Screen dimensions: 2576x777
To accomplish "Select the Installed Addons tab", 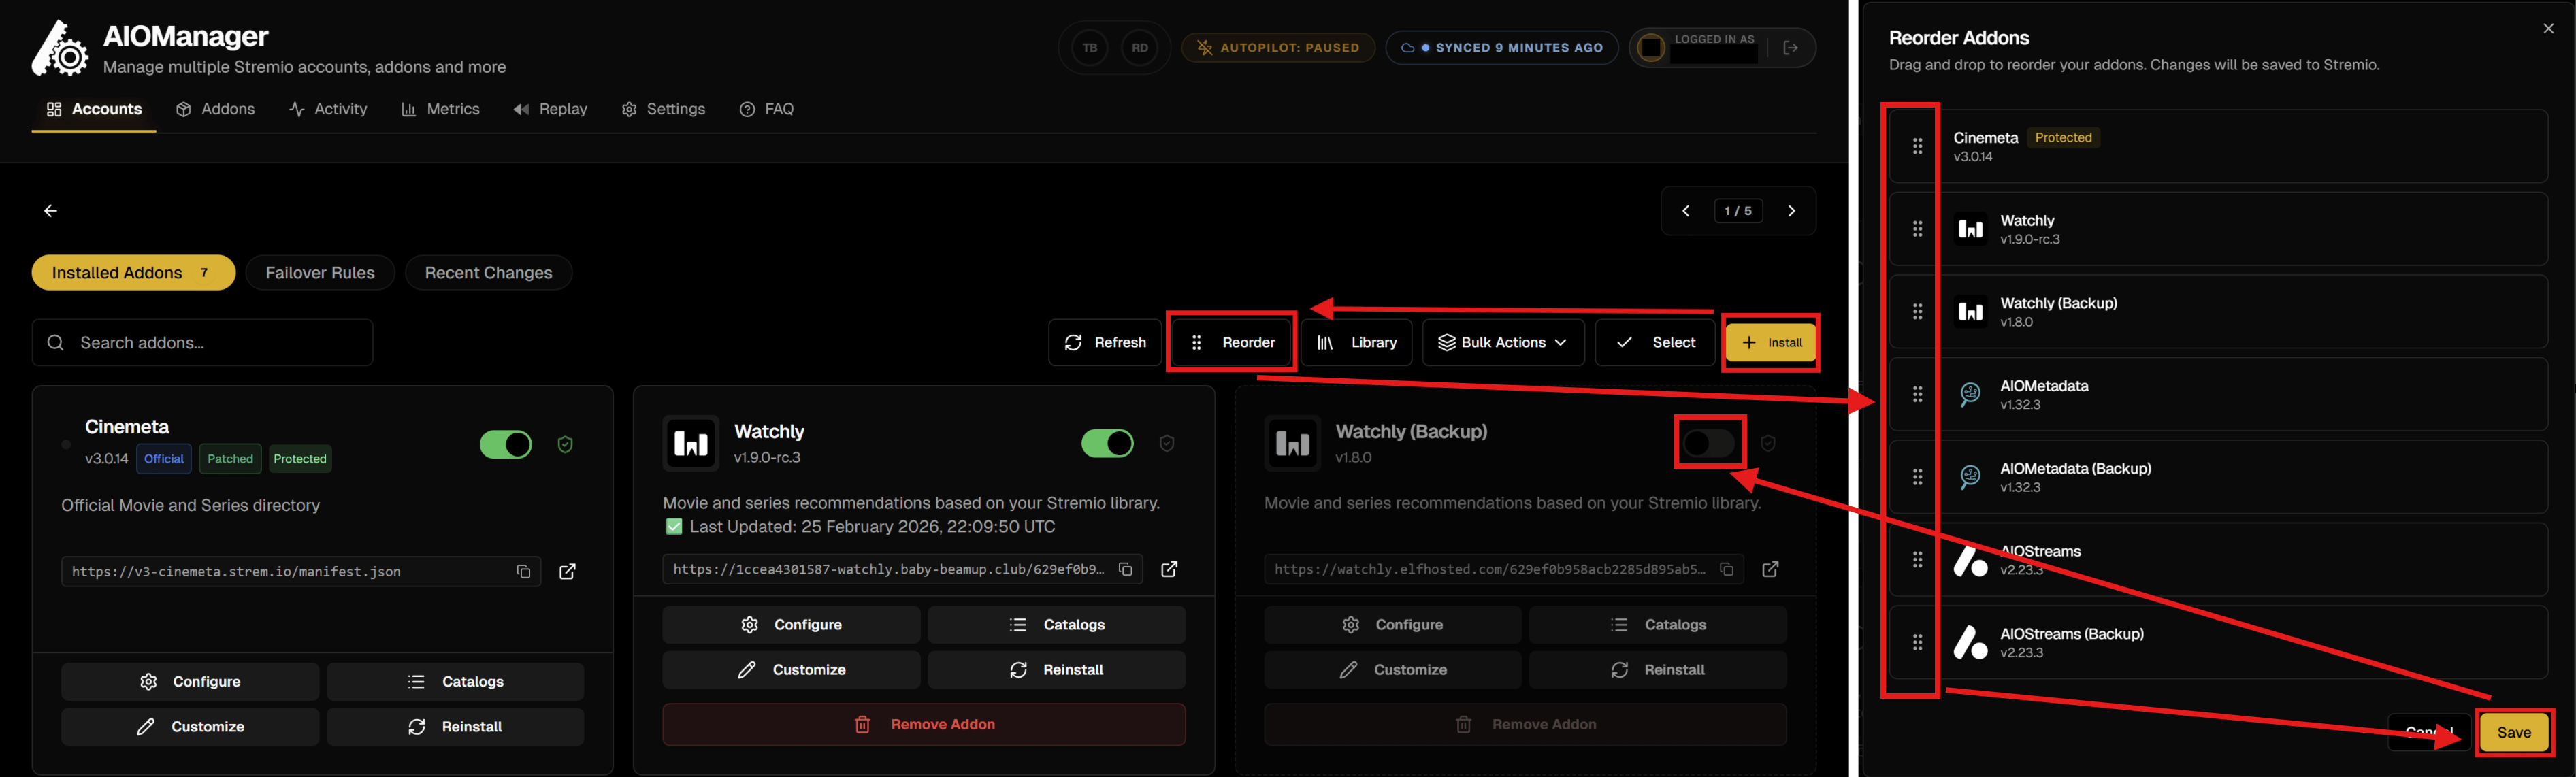I will (133, 273).
